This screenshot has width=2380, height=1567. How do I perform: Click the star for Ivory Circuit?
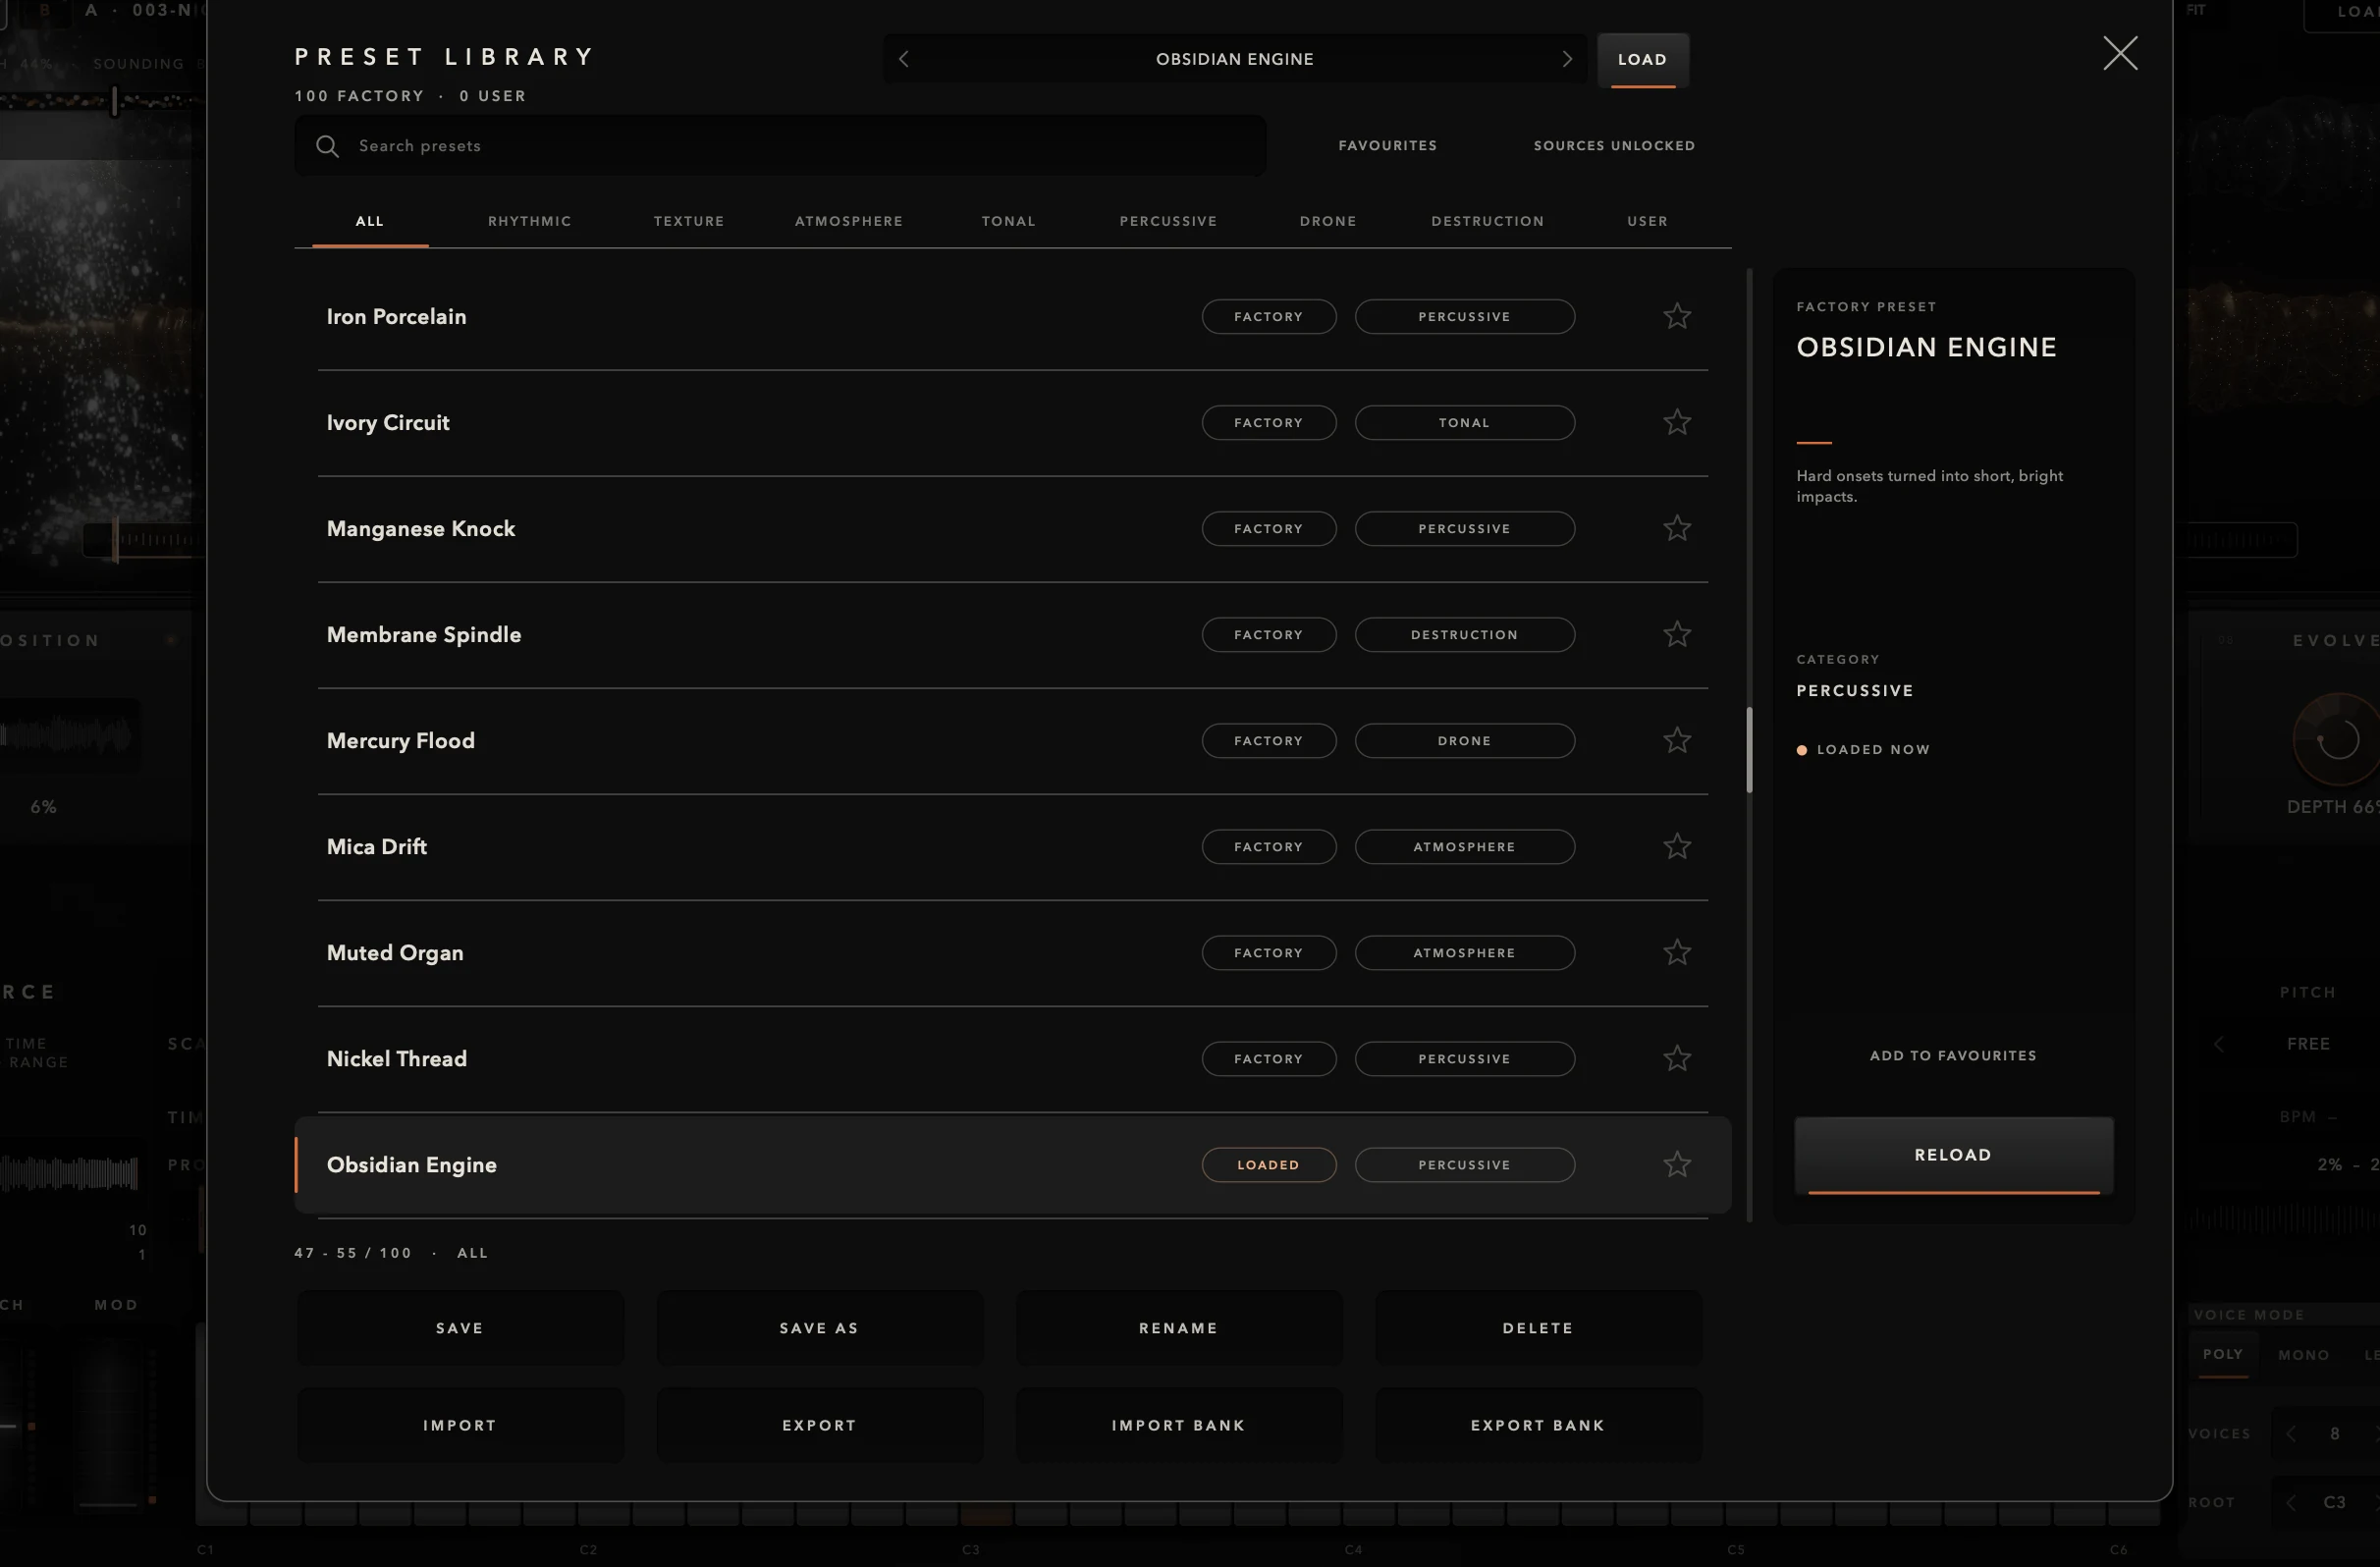(x=1677, y=422)
